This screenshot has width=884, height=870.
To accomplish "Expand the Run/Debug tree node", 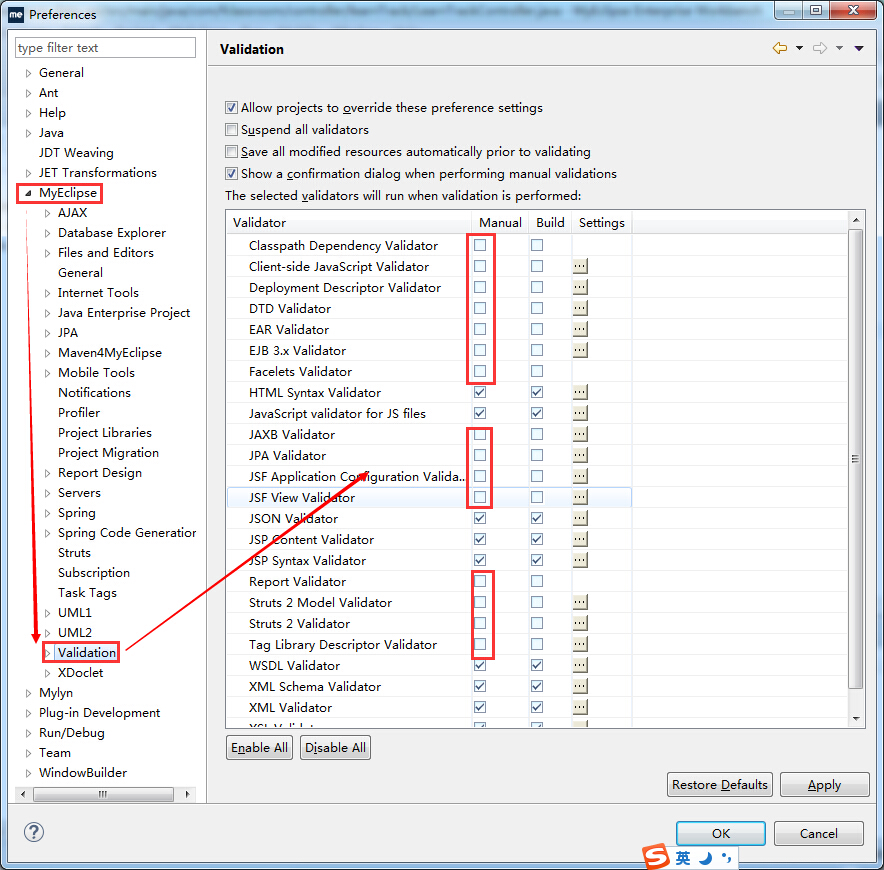I will tap(28, 733).
